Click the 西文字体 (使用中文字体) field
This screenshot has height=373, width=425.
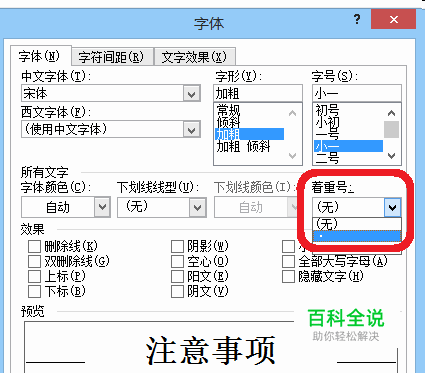[x=102, y=129]
